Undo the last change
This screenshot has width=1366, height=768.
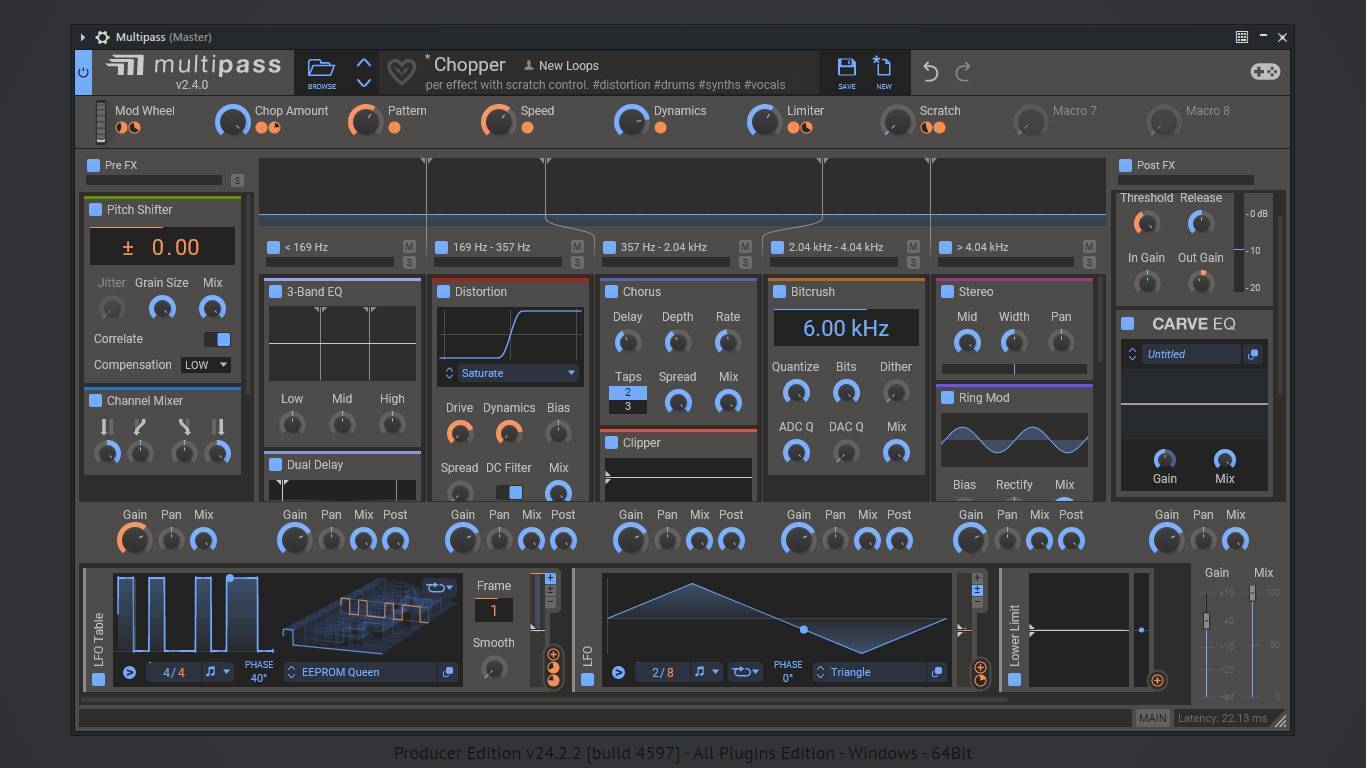[930, 72]
